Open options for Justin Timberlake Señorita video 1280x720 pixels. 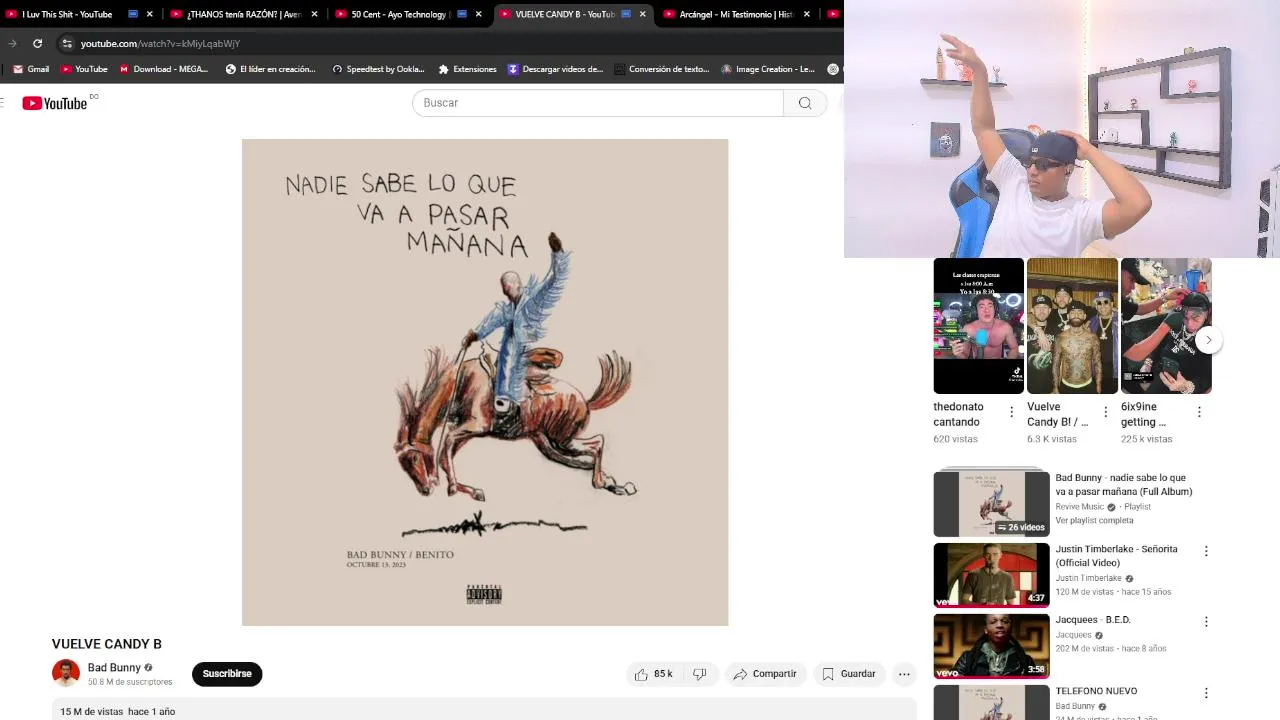(x=1206, y=551)
